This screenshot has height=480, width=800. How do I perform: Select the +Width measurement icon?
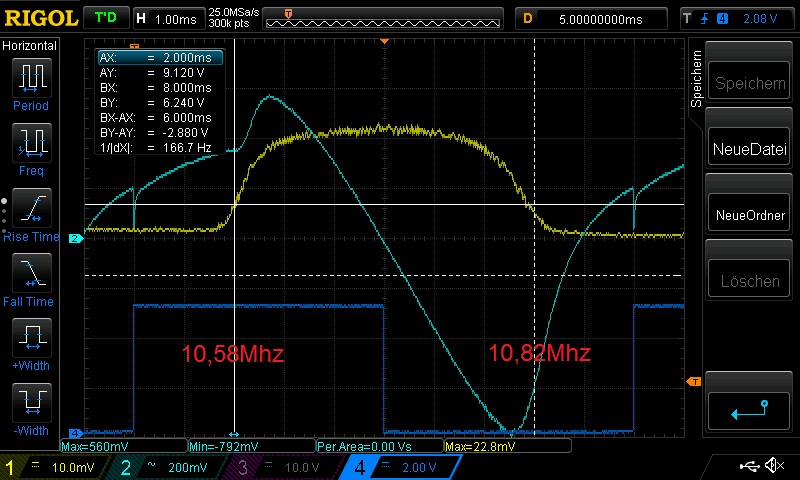click(31, 337)
